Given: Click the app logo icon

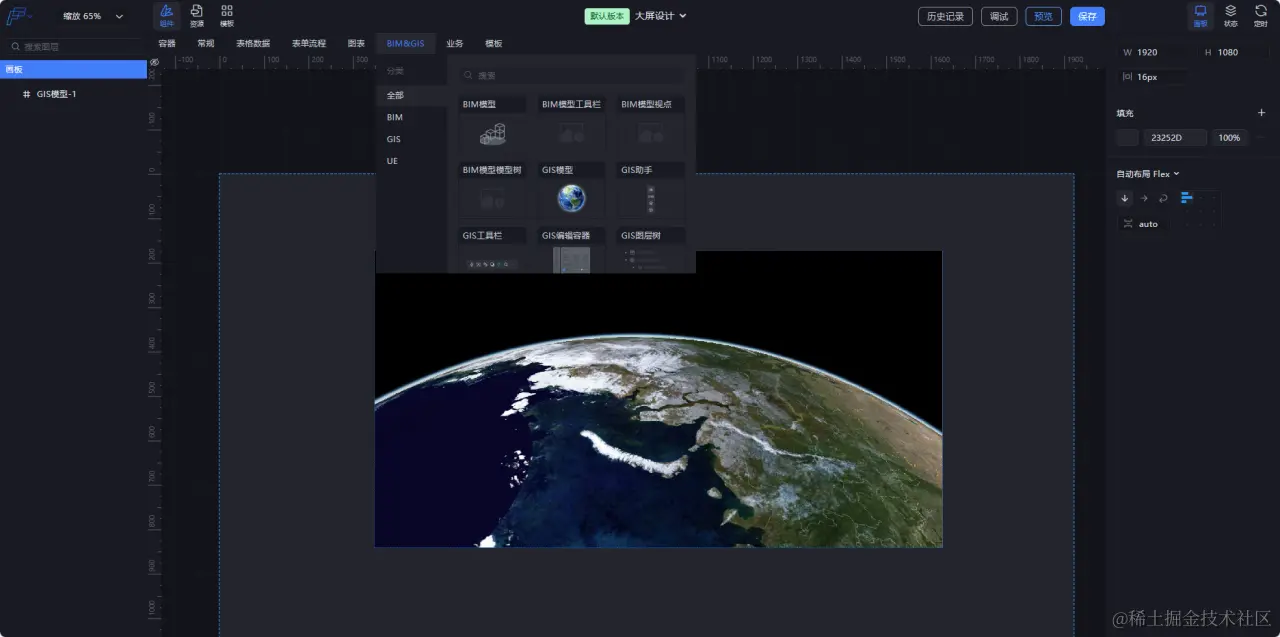Looking at the screenshot, I should (19, 16).
